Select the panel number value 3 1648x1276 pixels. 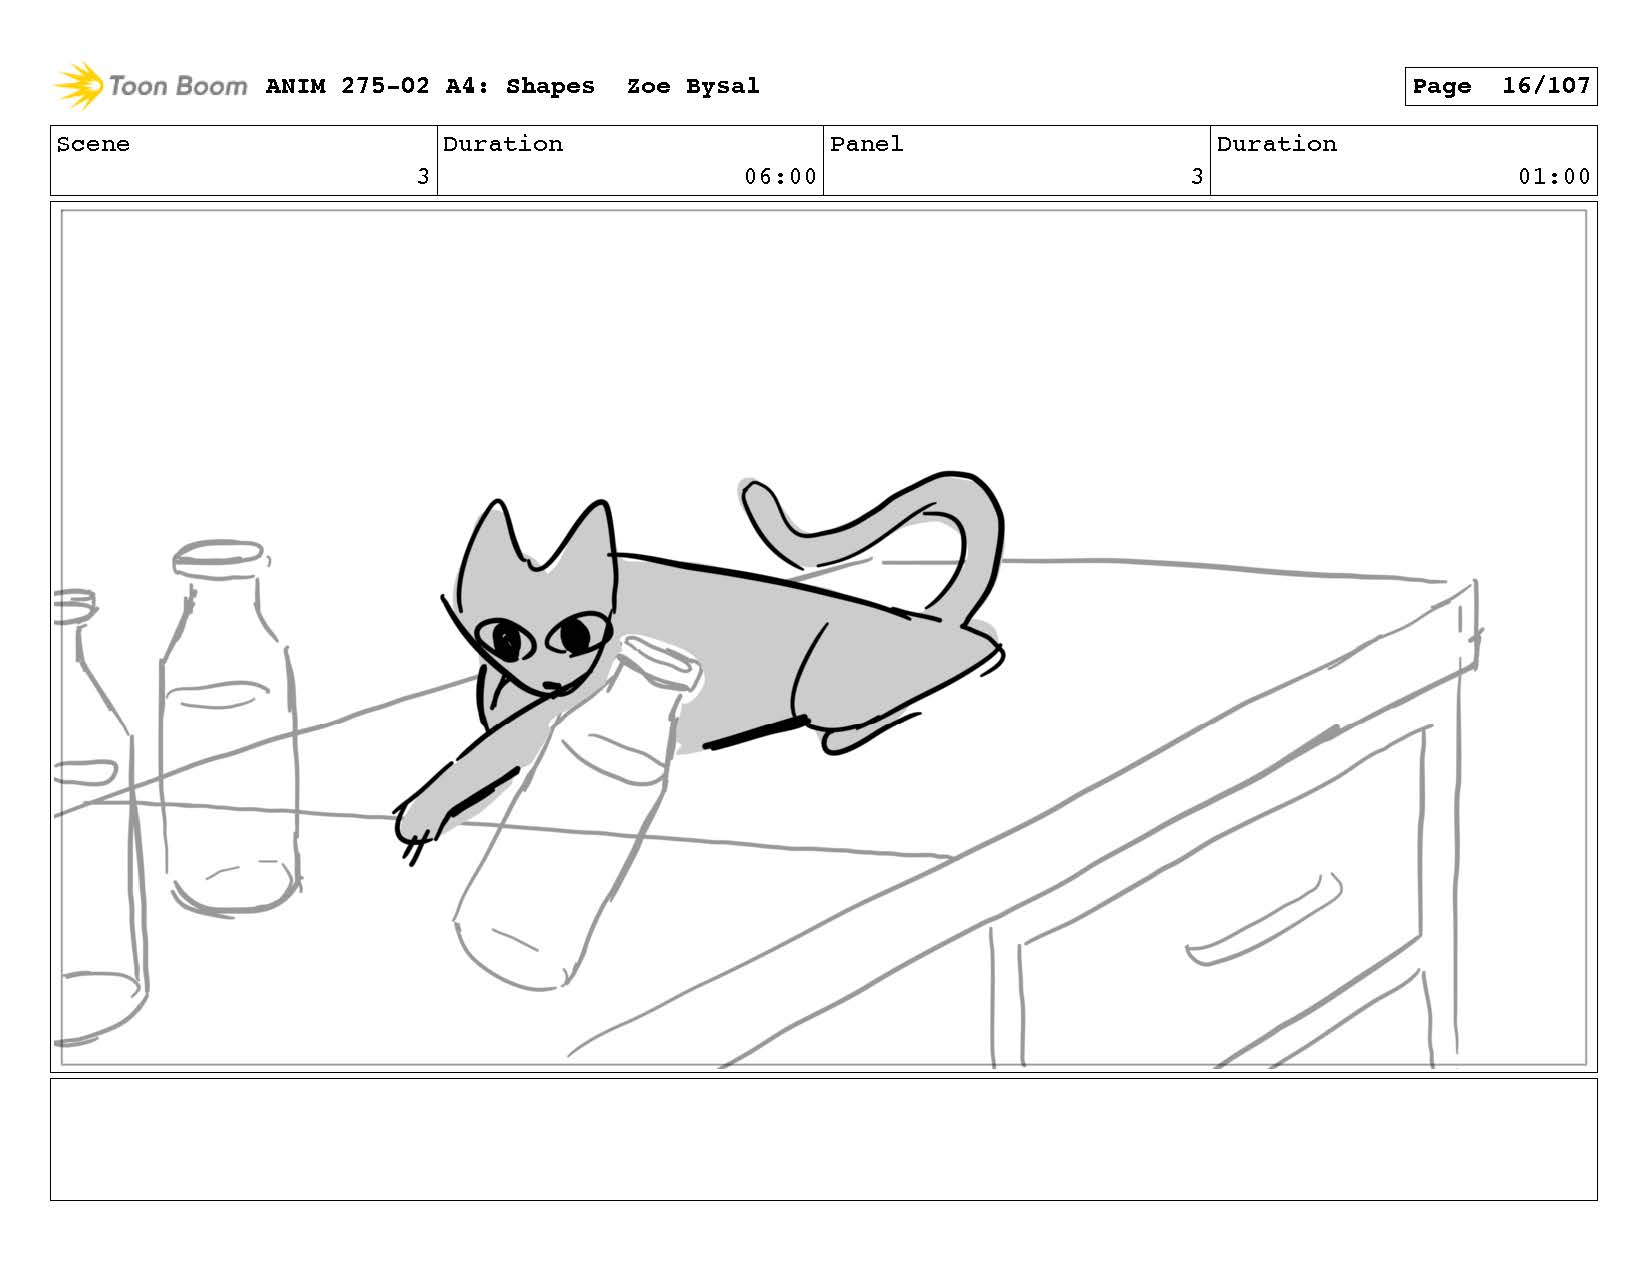pos(1196,177)
